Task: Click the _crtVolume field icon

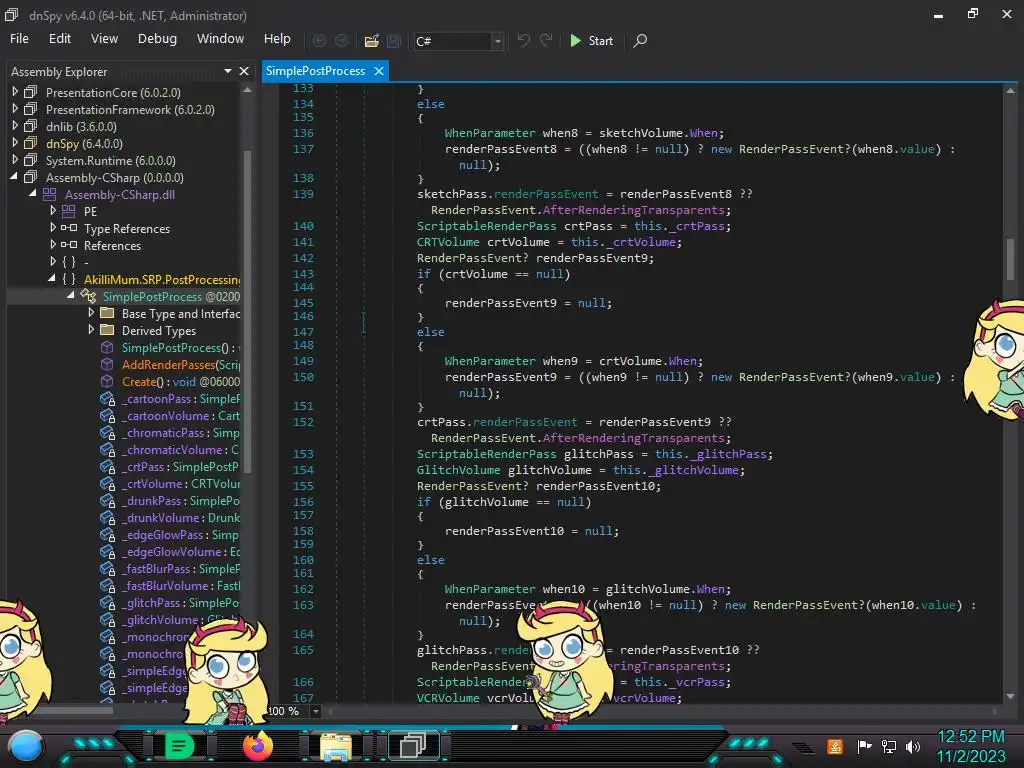Action: (107, 483)
